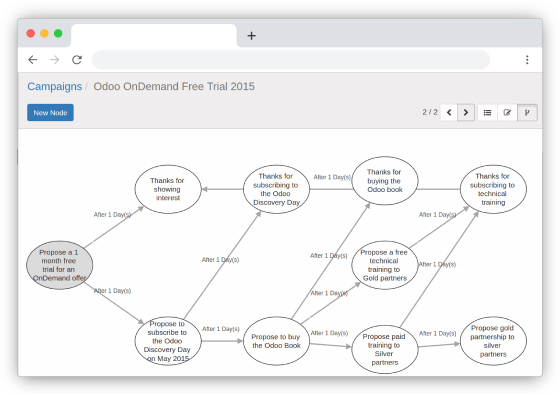Image resolution: width=560 pixels, height=395 pixels.
Task: Focus the browser address bar
Action: pos(291,60)
